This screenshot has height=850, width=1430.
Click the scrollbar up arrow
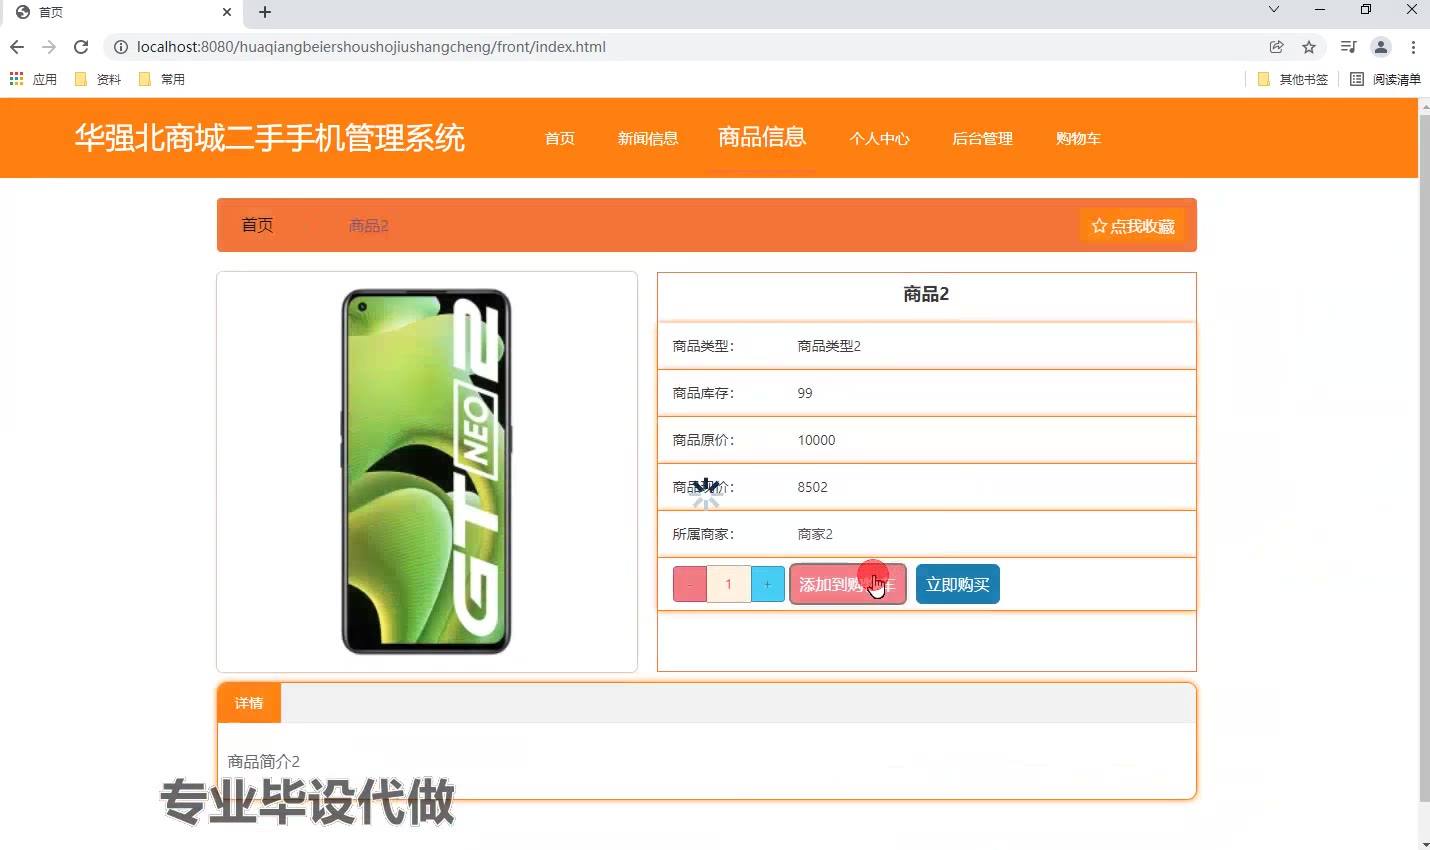click(1424, 105)
